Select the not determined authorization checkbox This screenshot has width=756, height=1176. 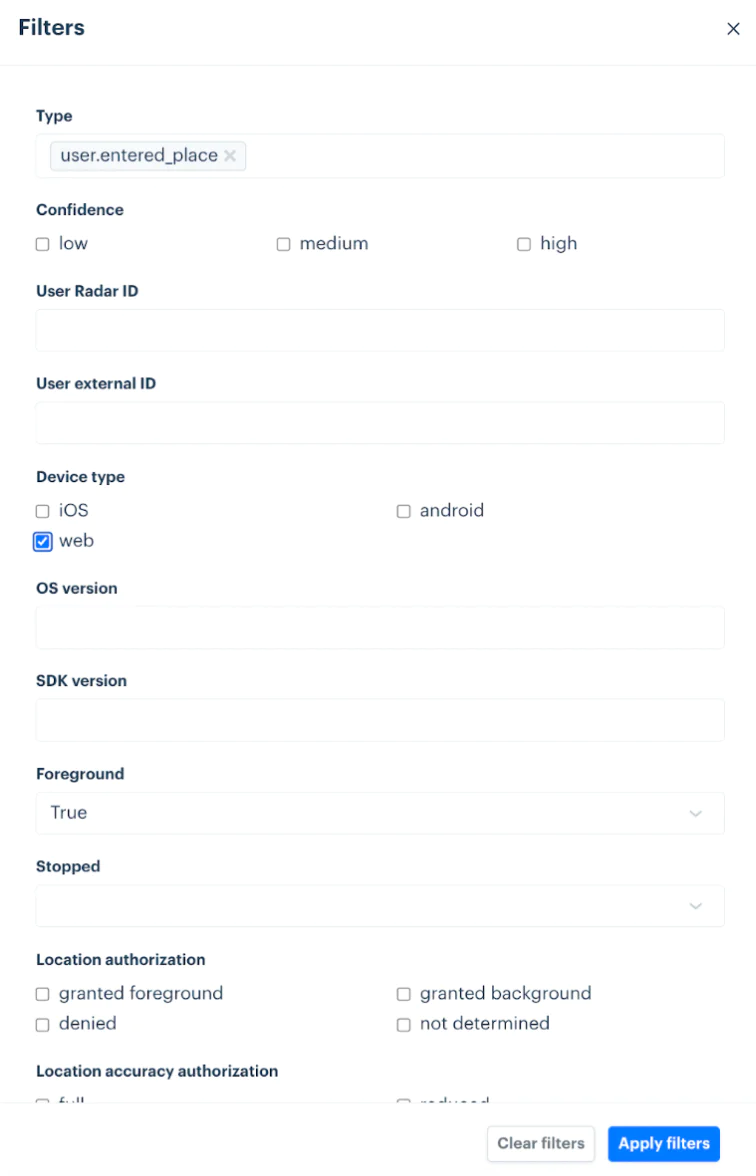click(403, 1023)
